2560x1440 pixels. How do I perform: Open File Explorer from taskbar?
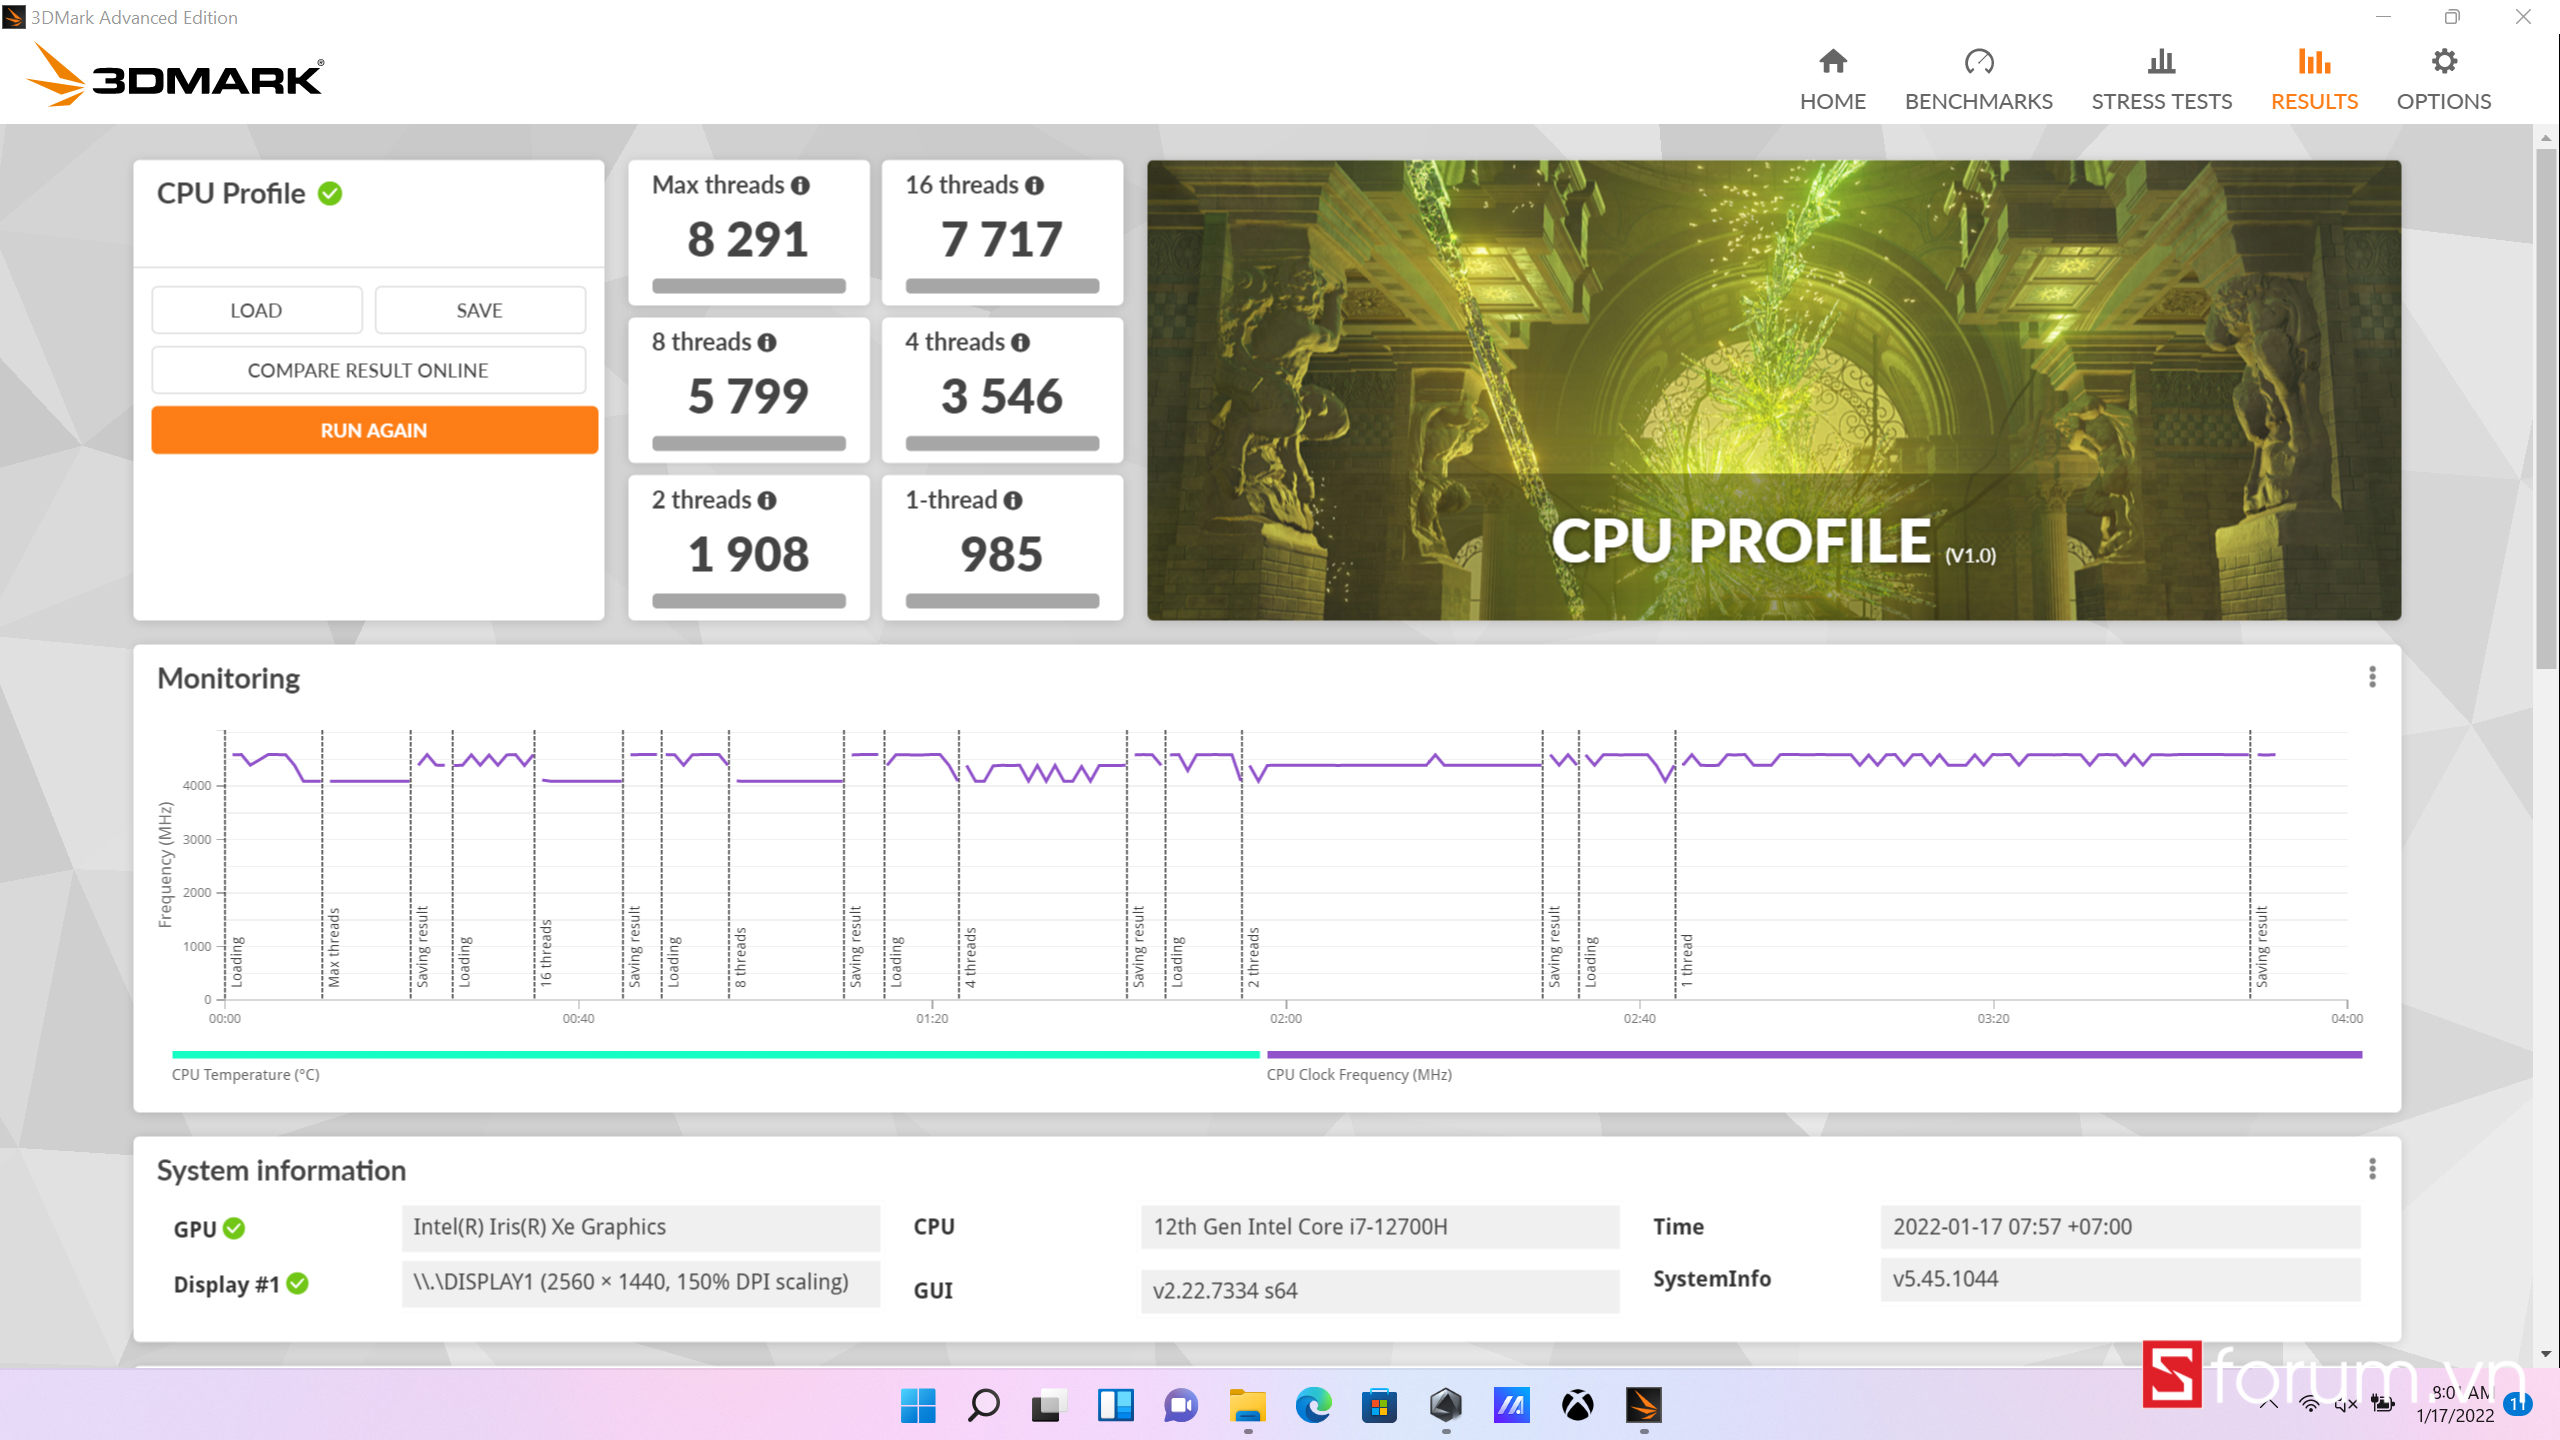[1247, 1405]
